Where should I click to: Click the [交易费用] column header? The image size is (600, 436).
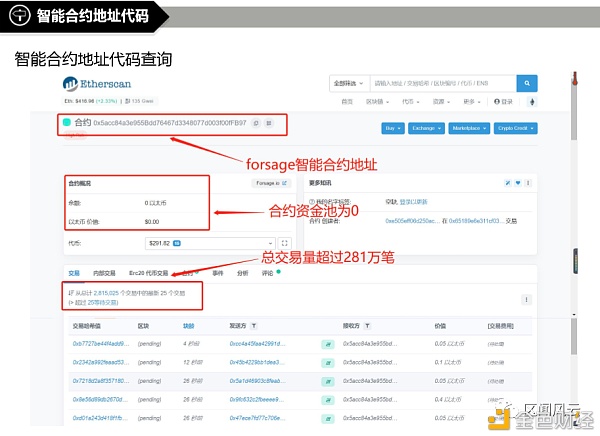(x=501, y=326)
